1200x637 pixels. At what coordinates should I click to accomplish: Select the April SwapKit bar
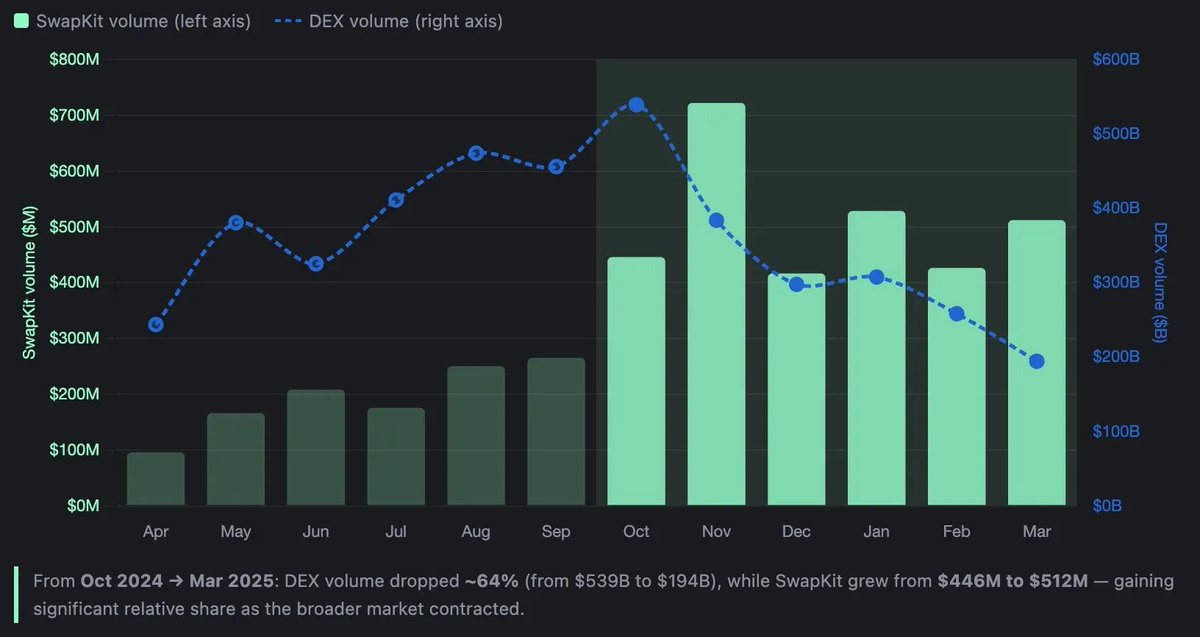[x=156, y=479]
